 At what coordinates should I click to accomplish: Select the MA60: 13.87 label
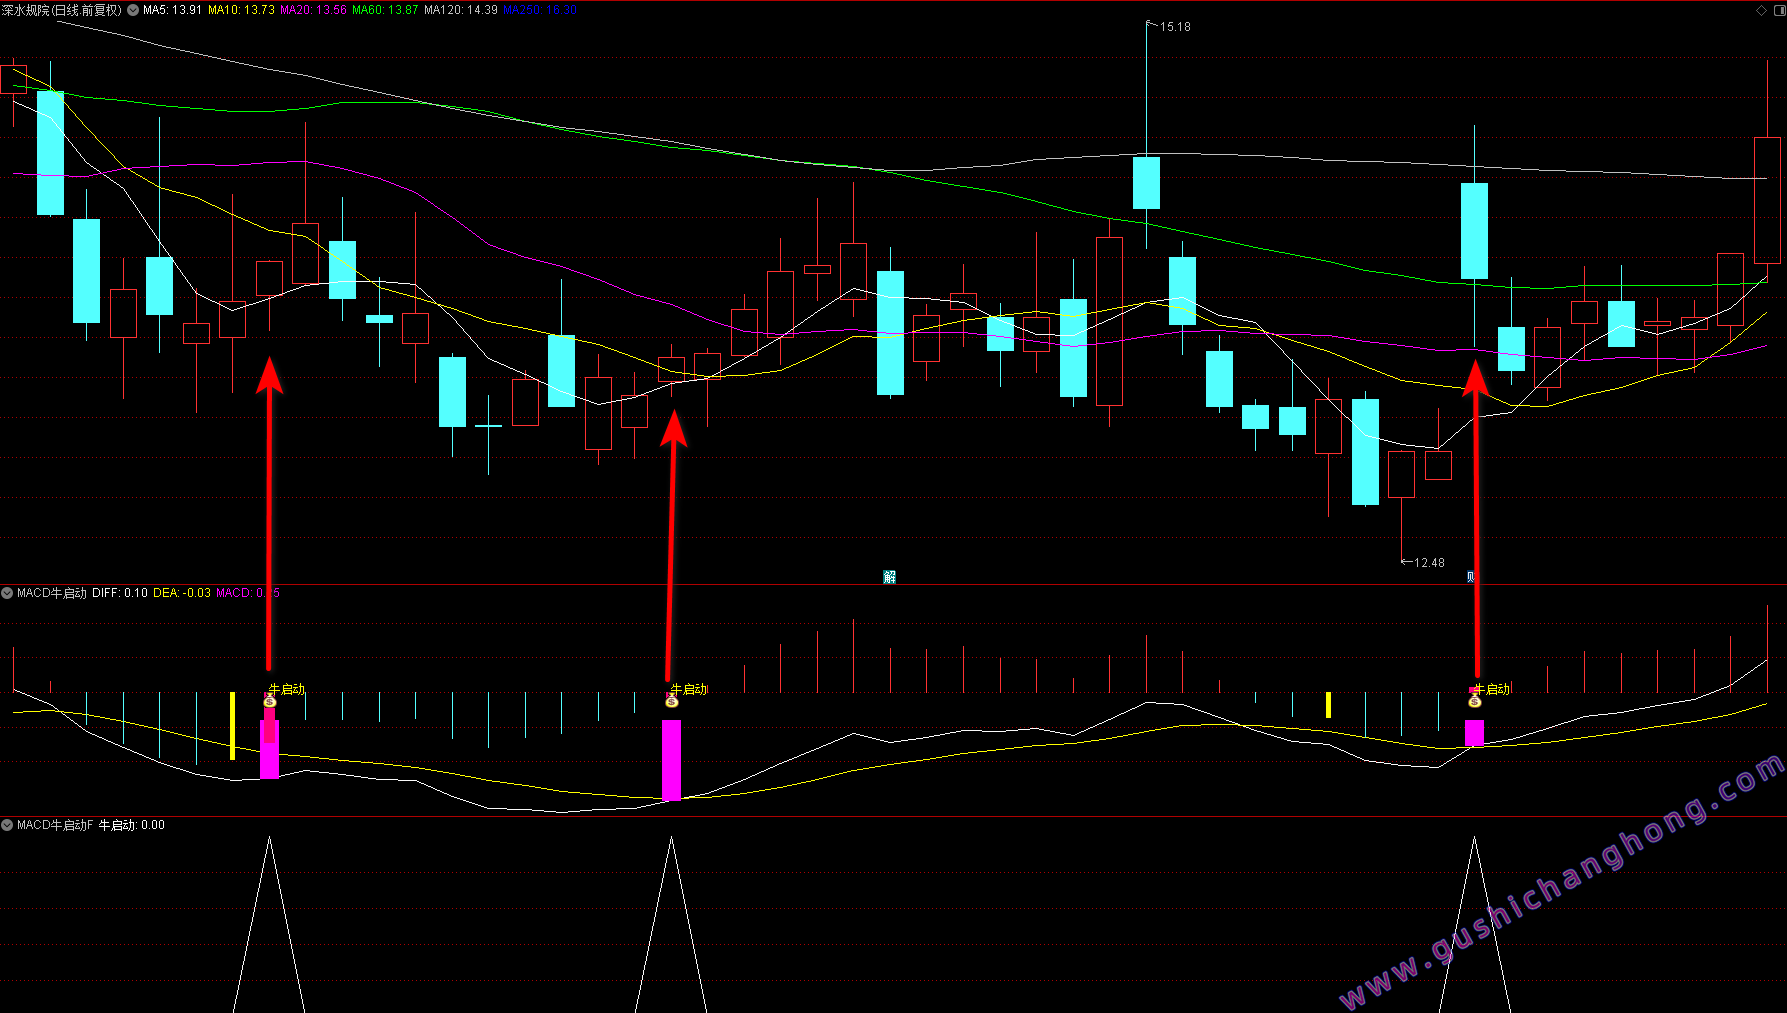click(385, 10)
